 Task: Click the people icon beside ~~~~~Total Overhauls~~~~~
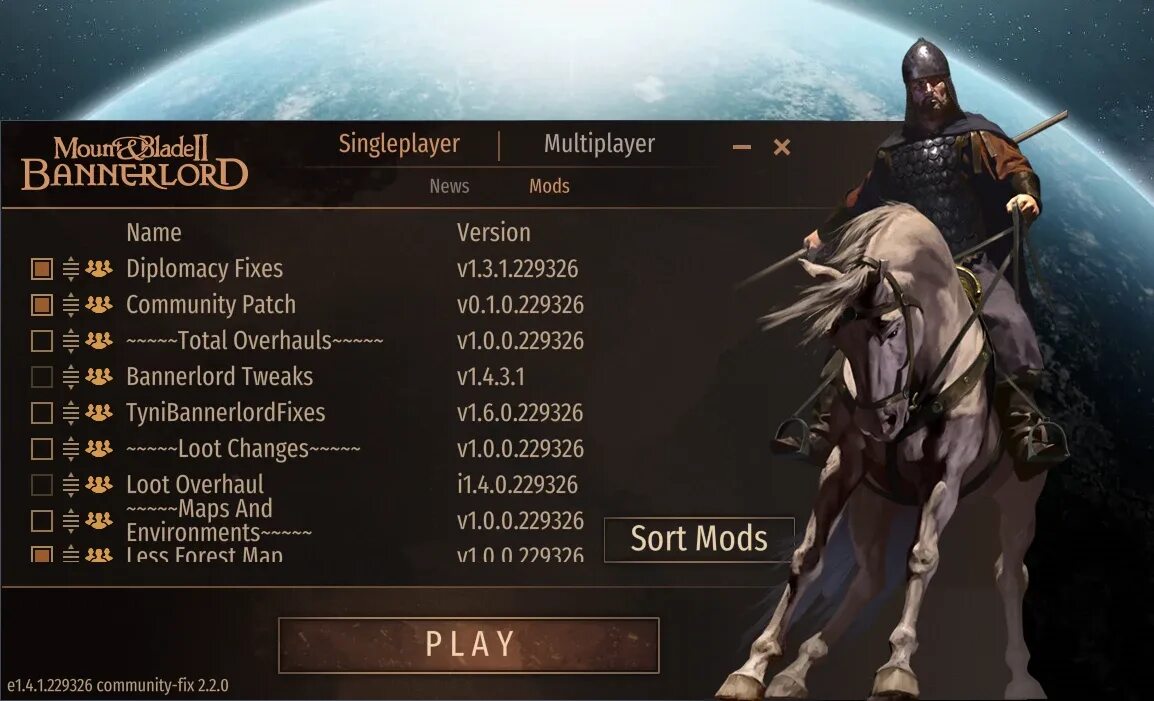point(99,340)
